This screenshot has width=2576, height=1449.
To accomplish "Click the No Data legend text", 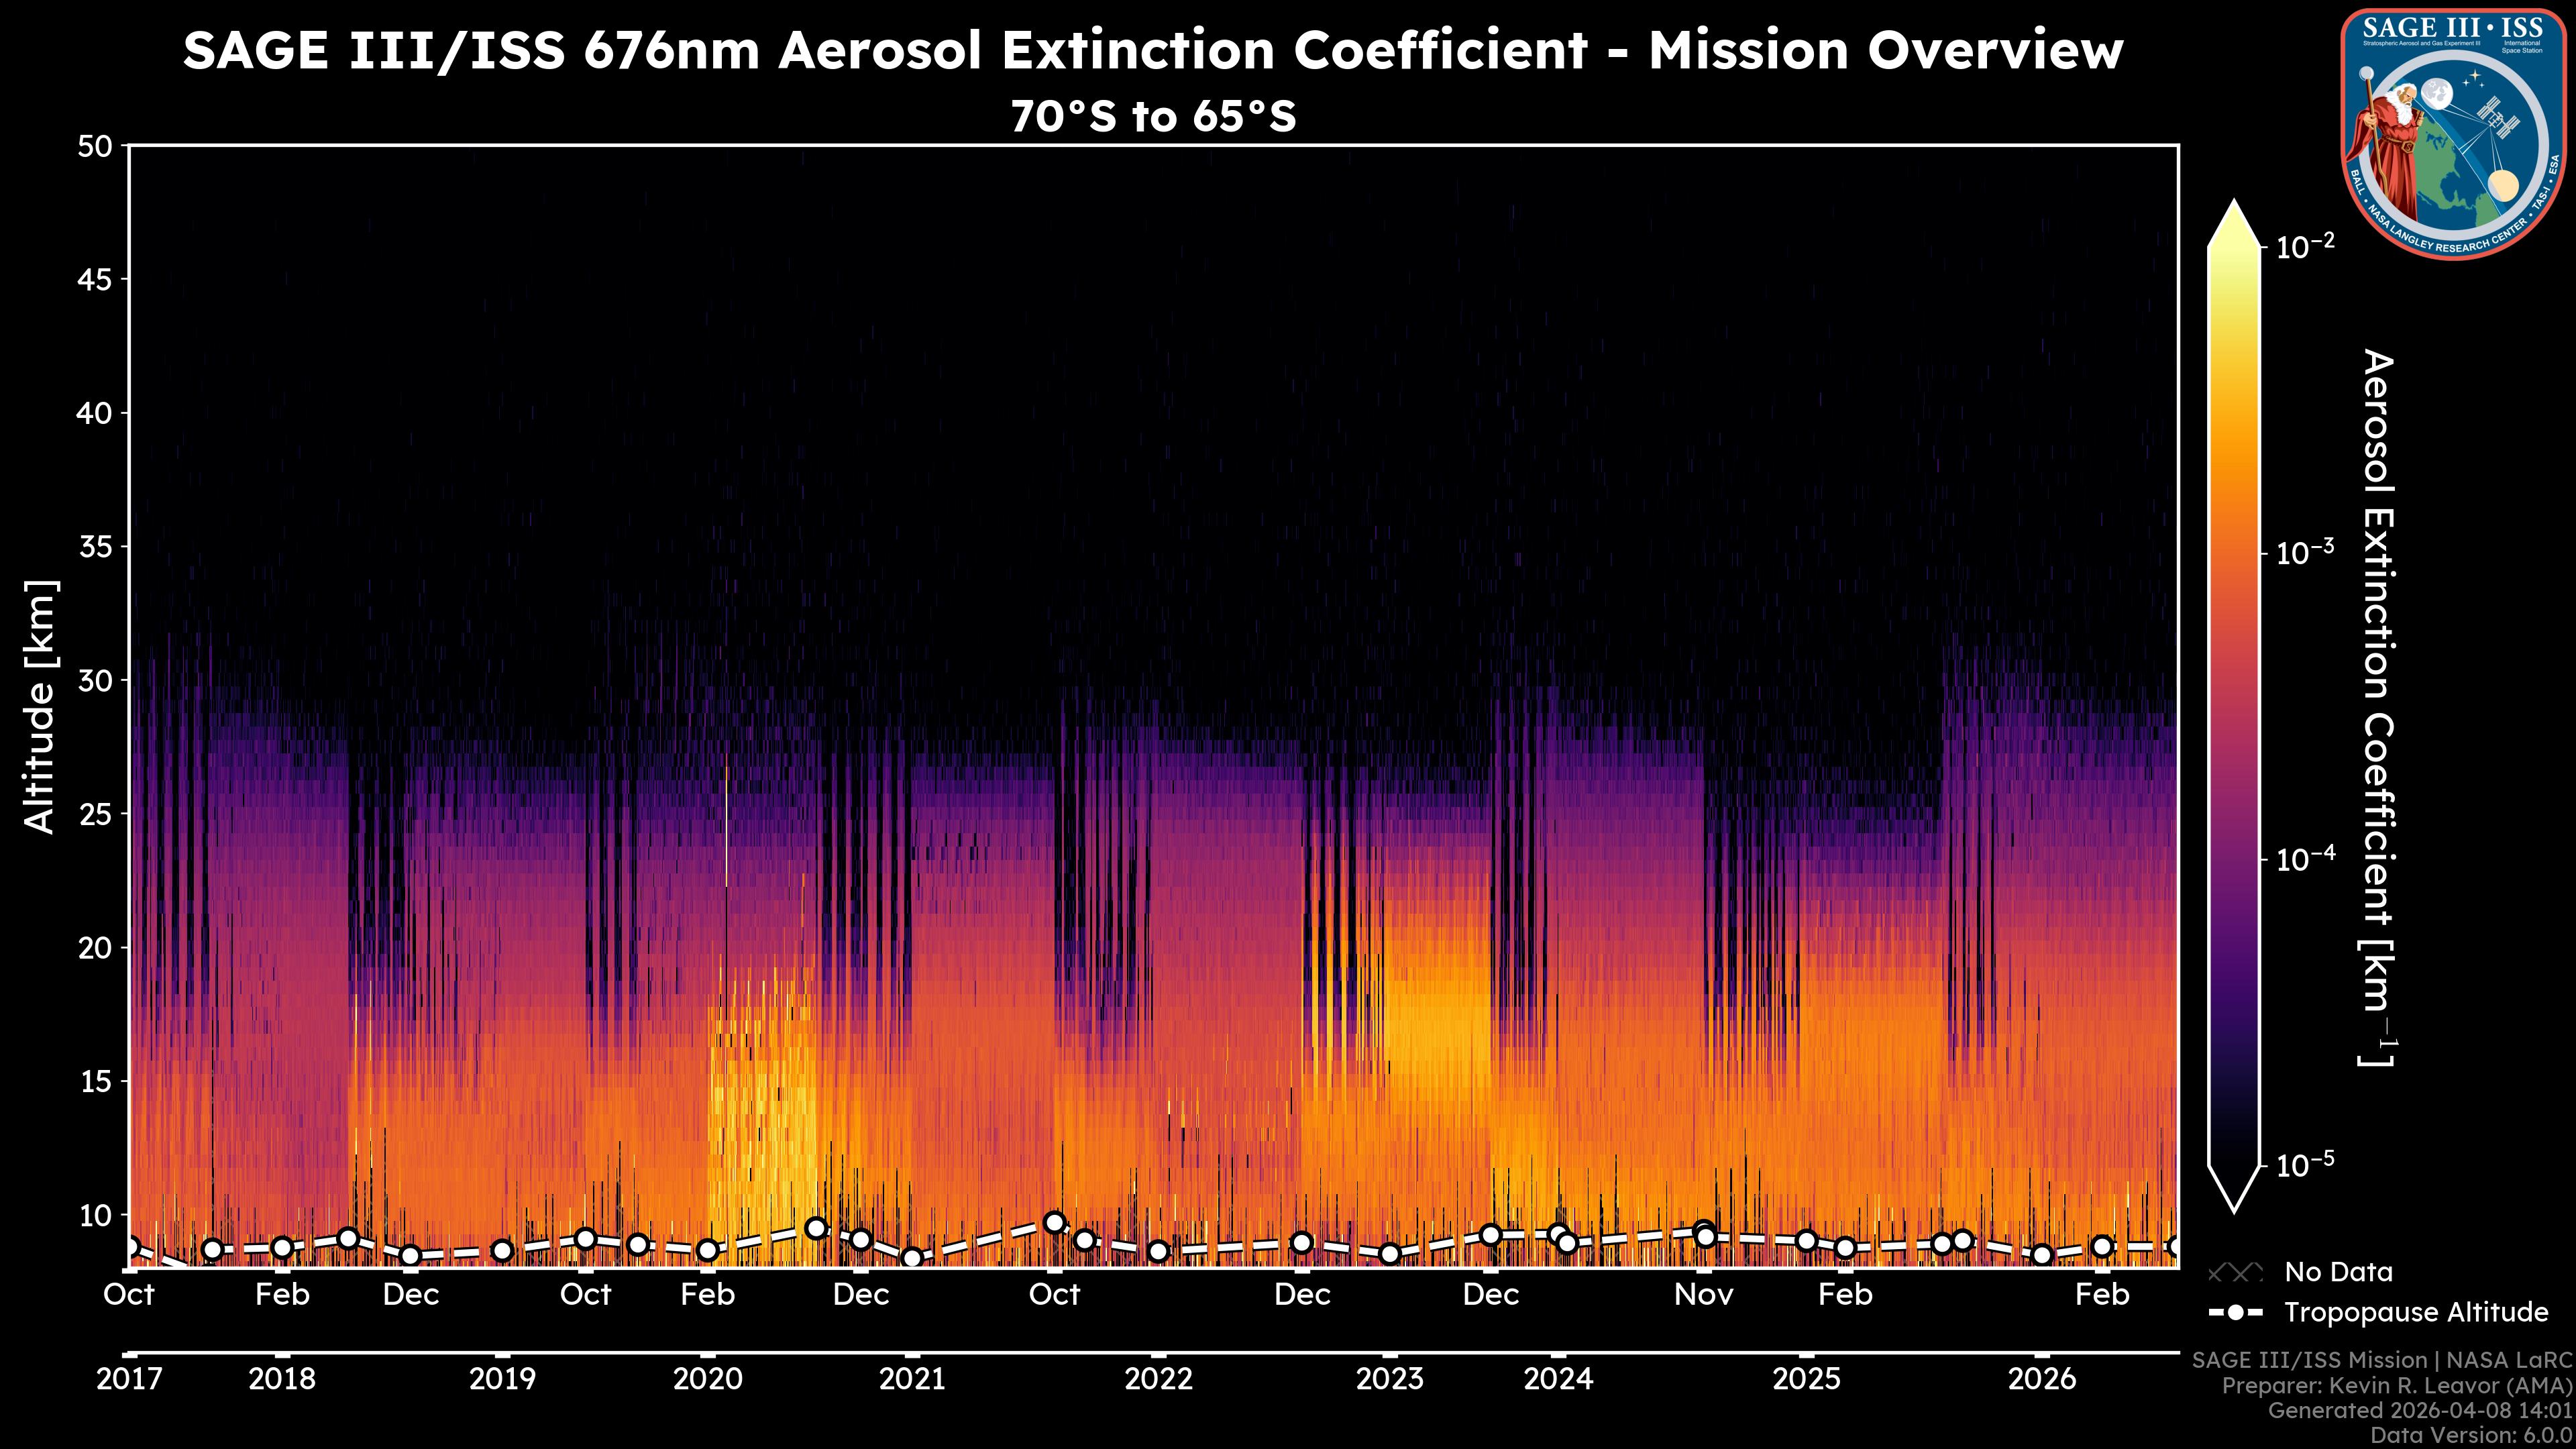I will 2338,1272.
